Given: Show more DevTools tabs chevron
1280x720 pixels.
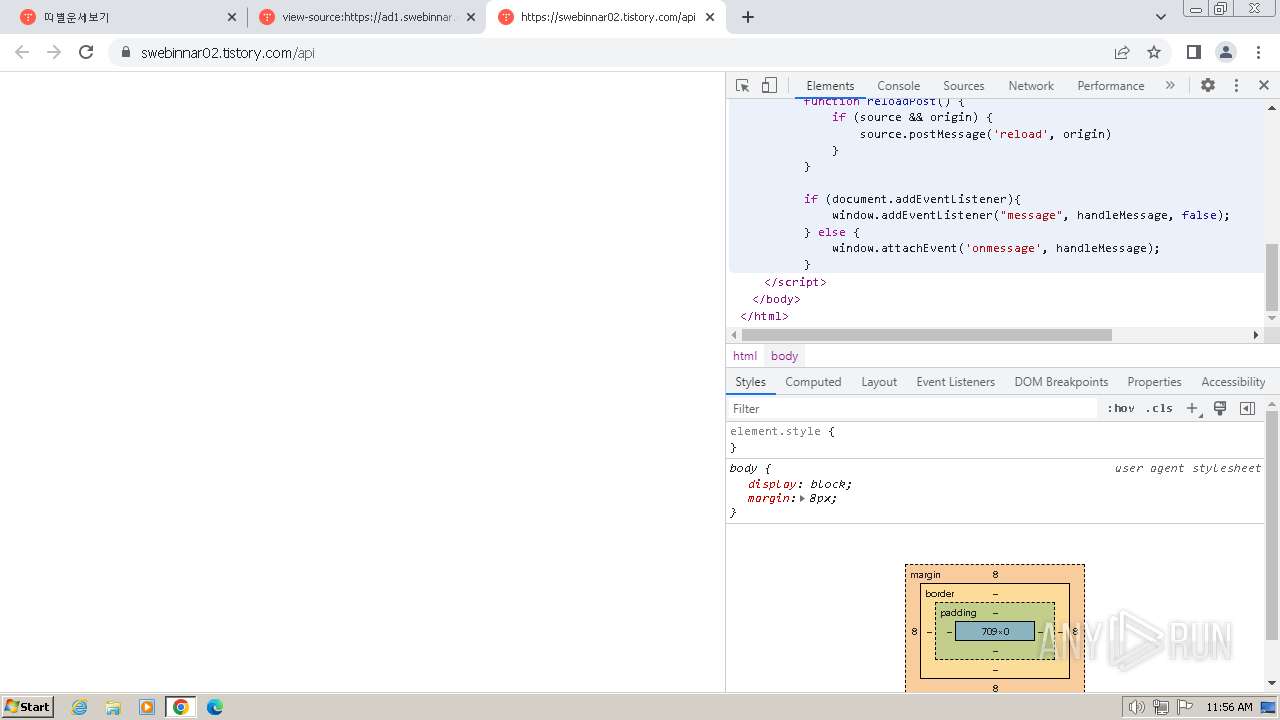Looking at the screenshot, I should point(1170,86).
